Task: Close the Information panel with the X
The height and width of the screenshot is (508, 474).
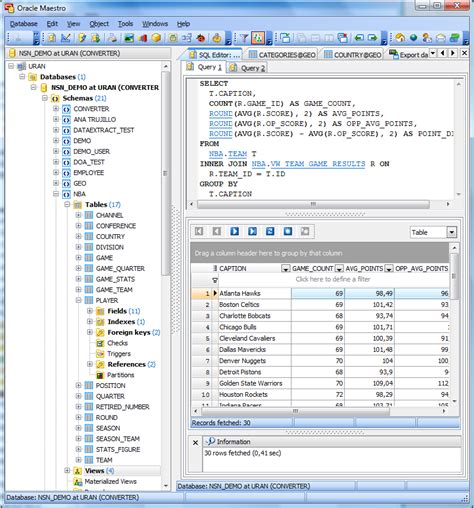Action: [x=196, y=443]
